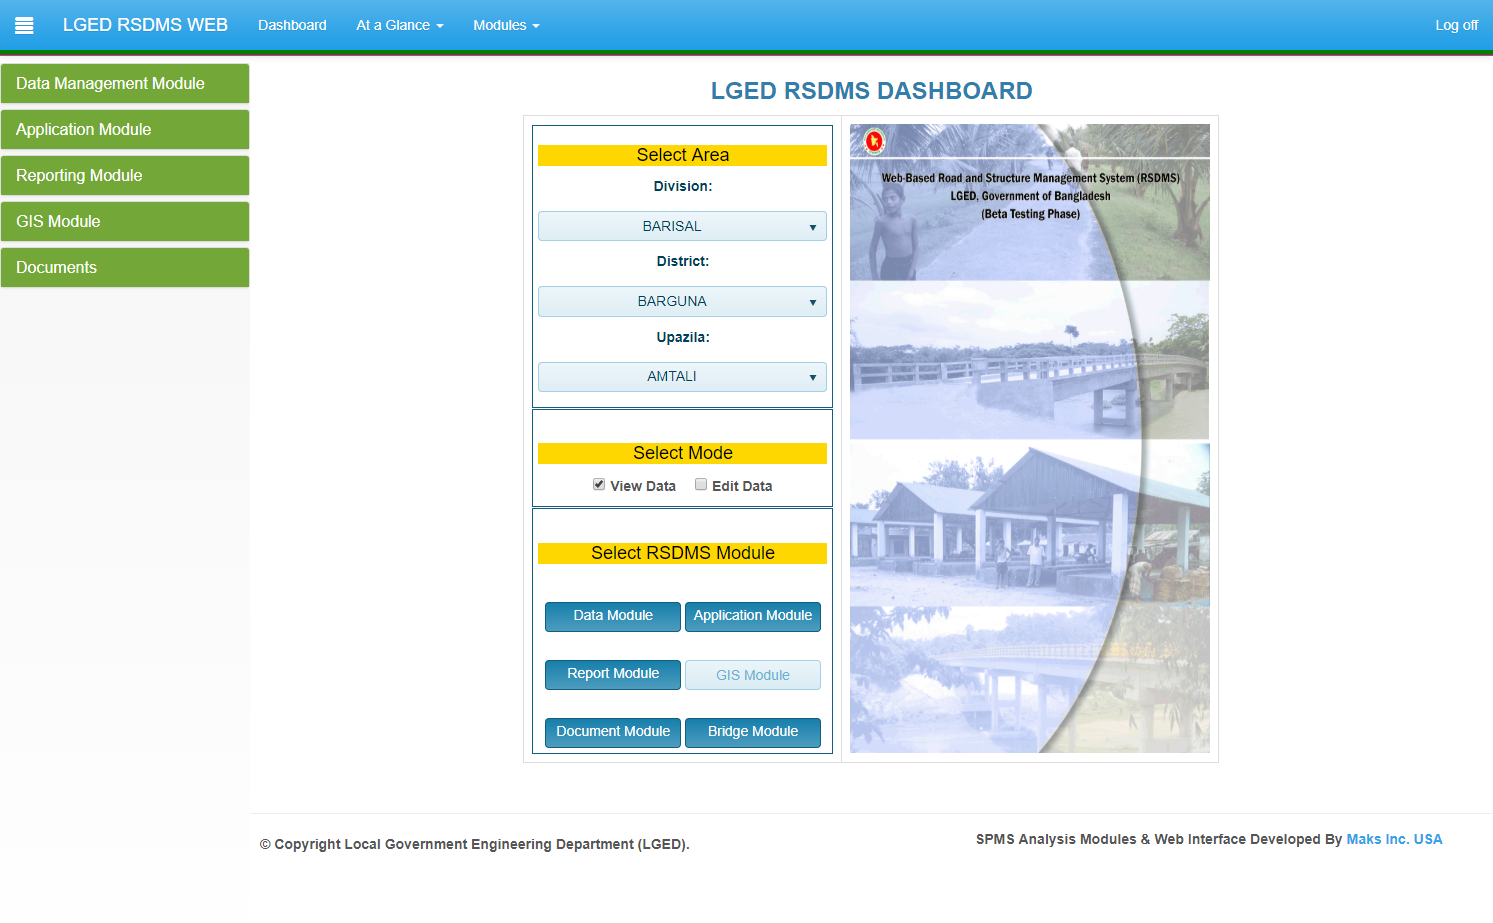Click the Upazila label

683,337
